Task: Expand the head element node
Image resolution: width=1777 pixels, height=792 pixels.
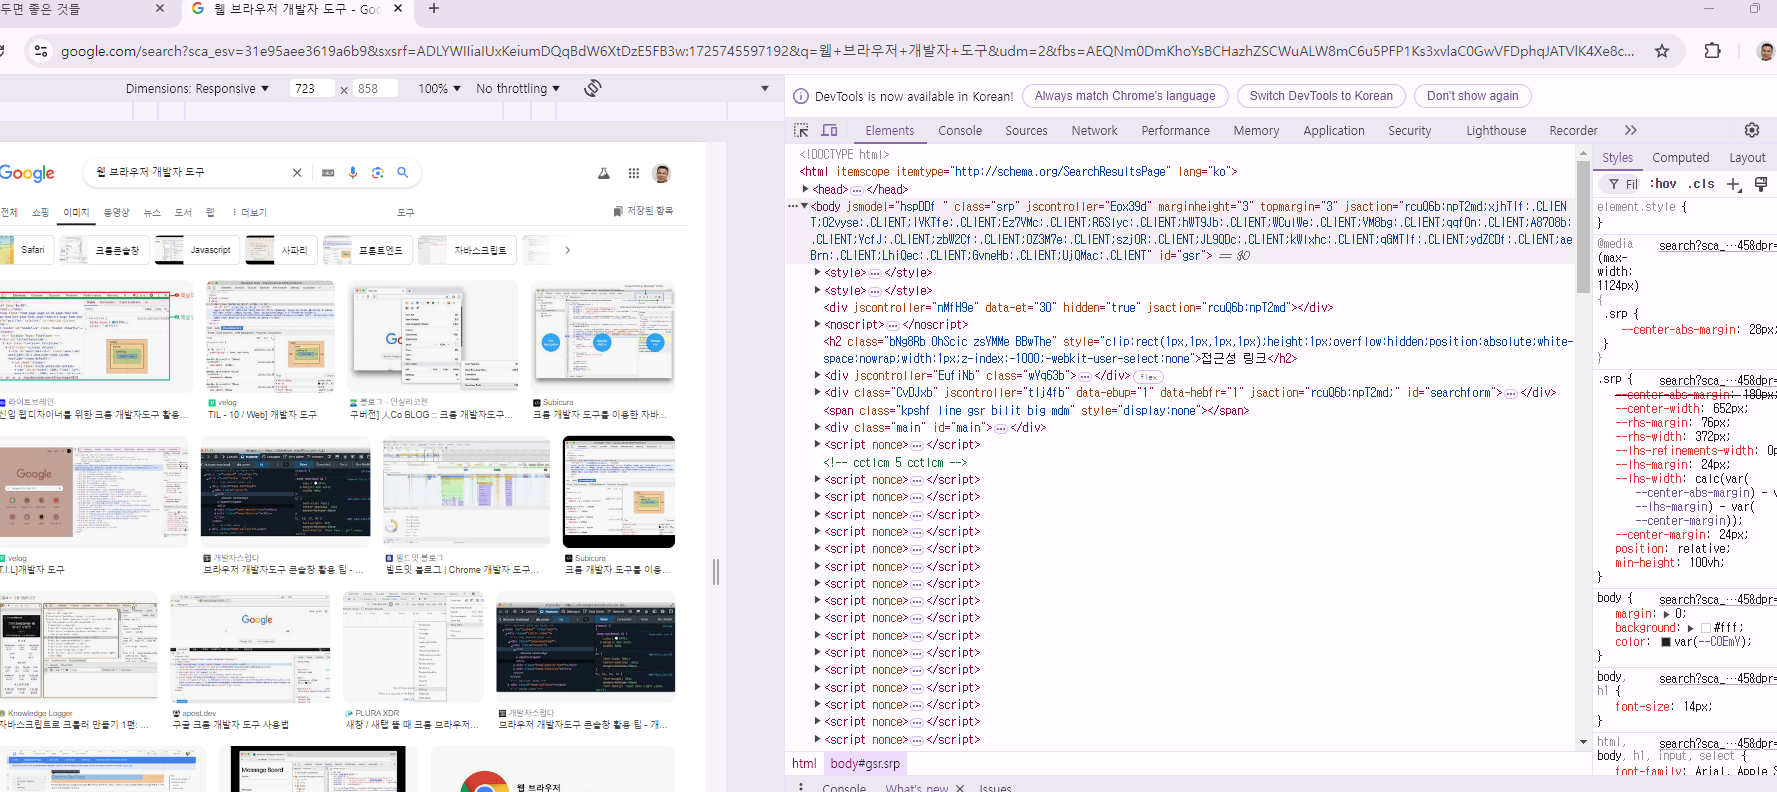Action: pos(806,189)
